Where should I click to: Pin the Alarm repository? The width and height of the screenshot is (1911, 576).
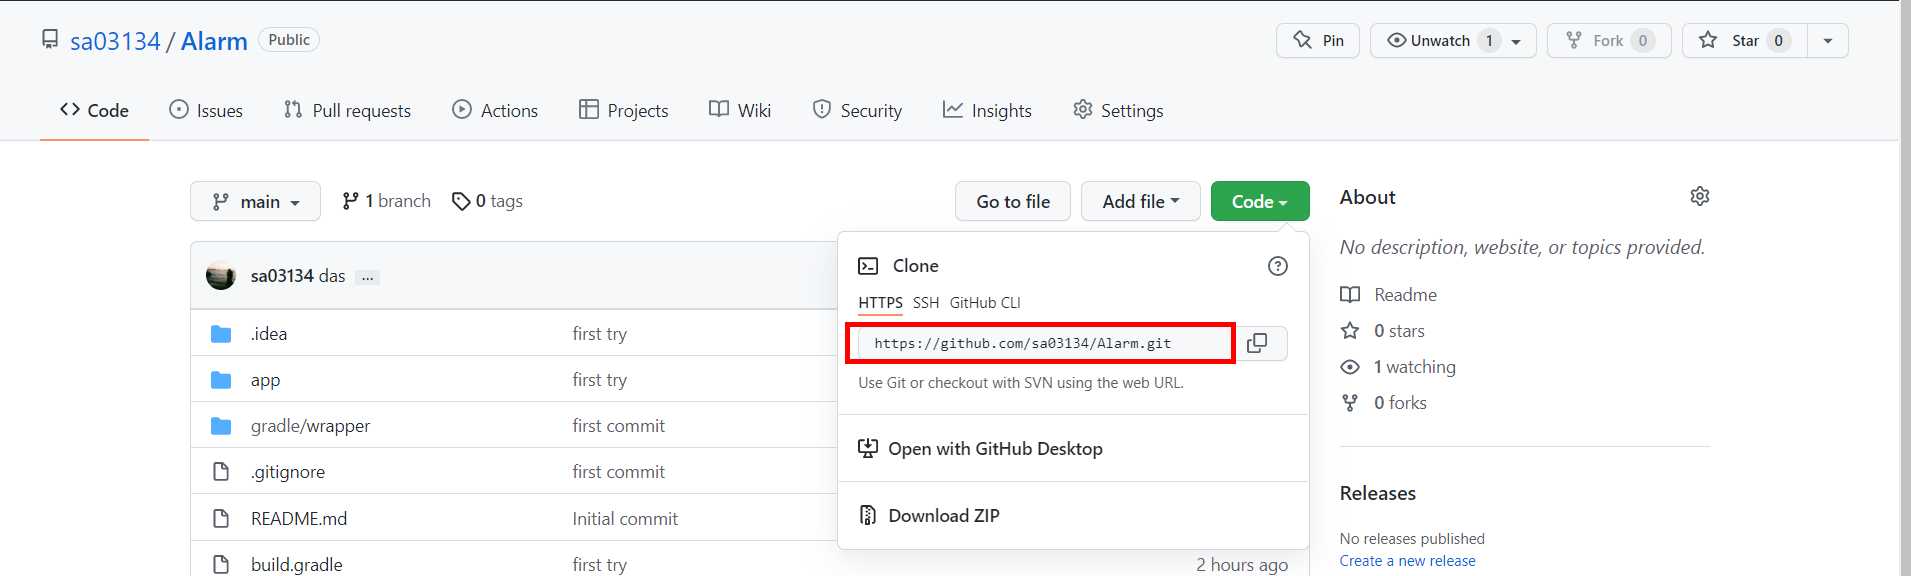[1317, 40]
